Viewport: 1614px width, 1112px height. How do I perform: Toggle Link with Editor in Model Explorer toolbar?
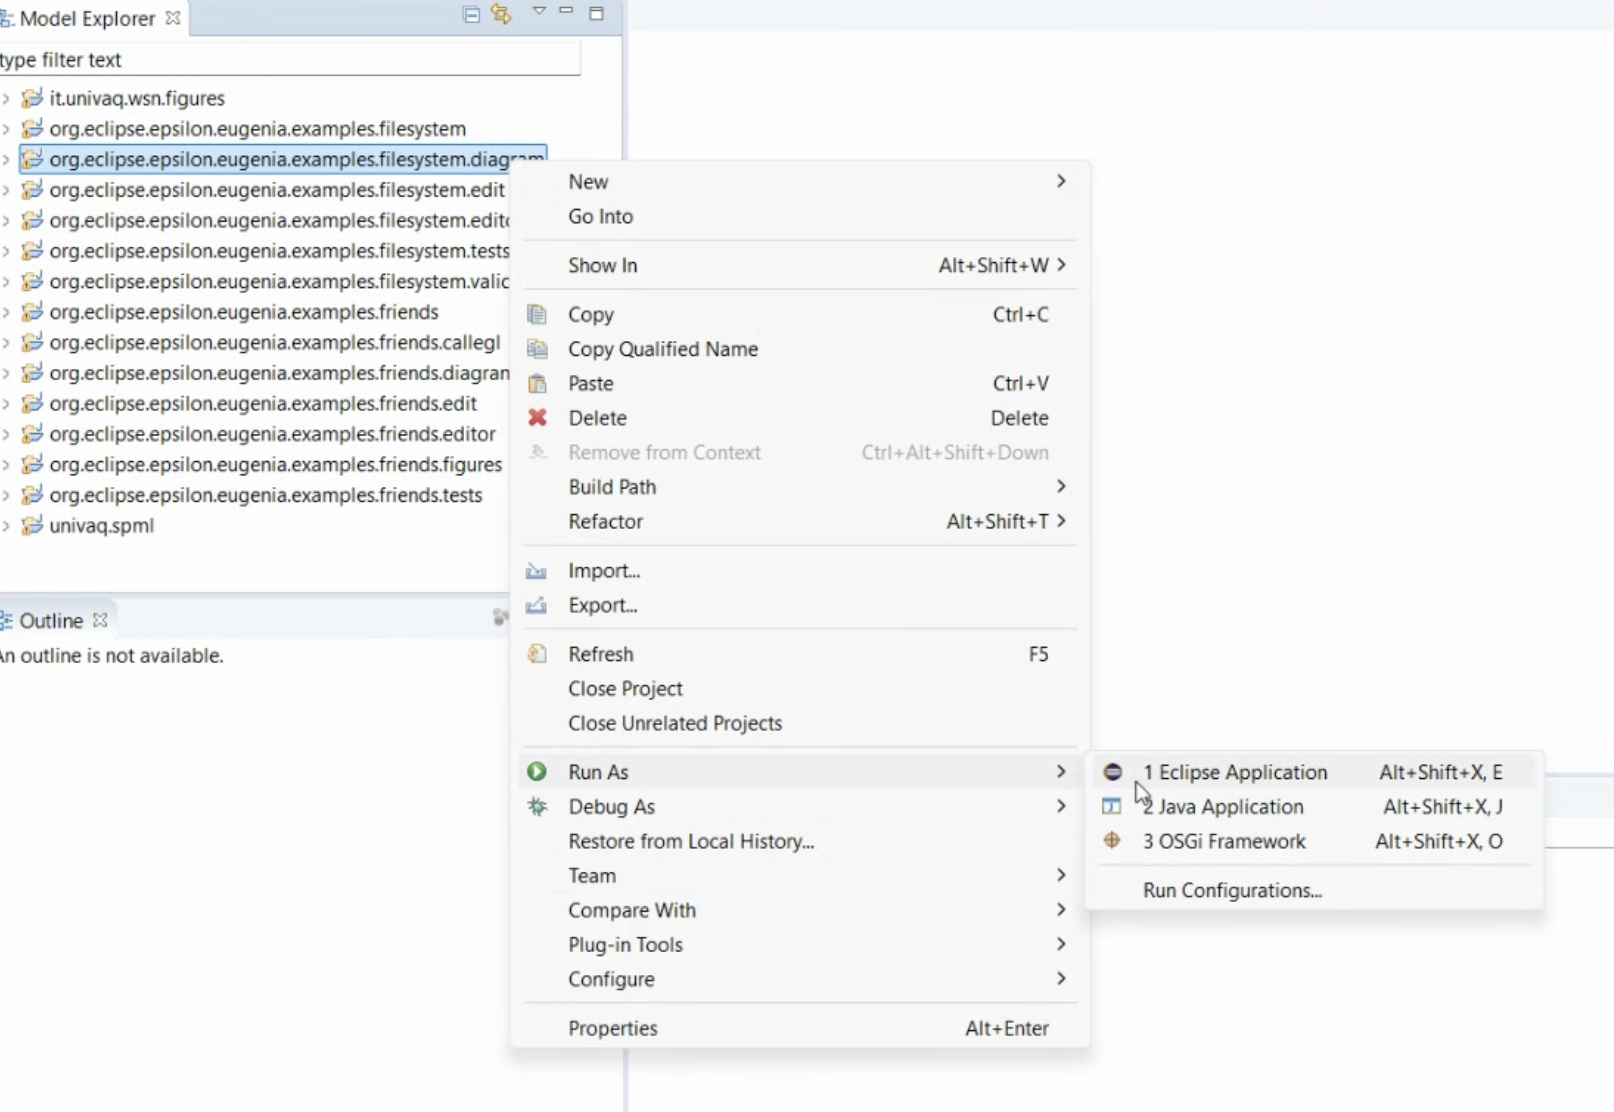pos(501,15)
